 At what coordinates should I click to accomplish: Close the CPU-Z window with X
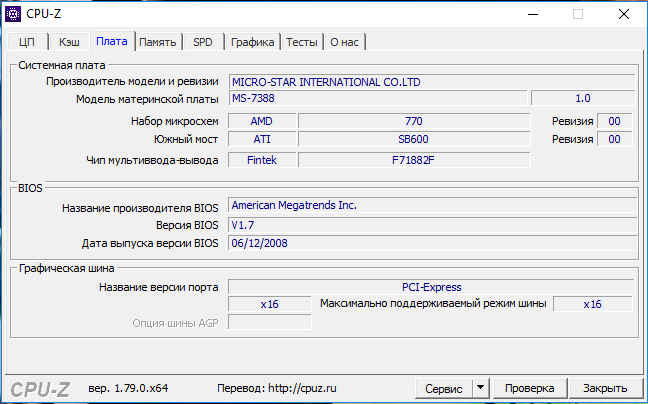pyautogui.click(x=624, y=14)
